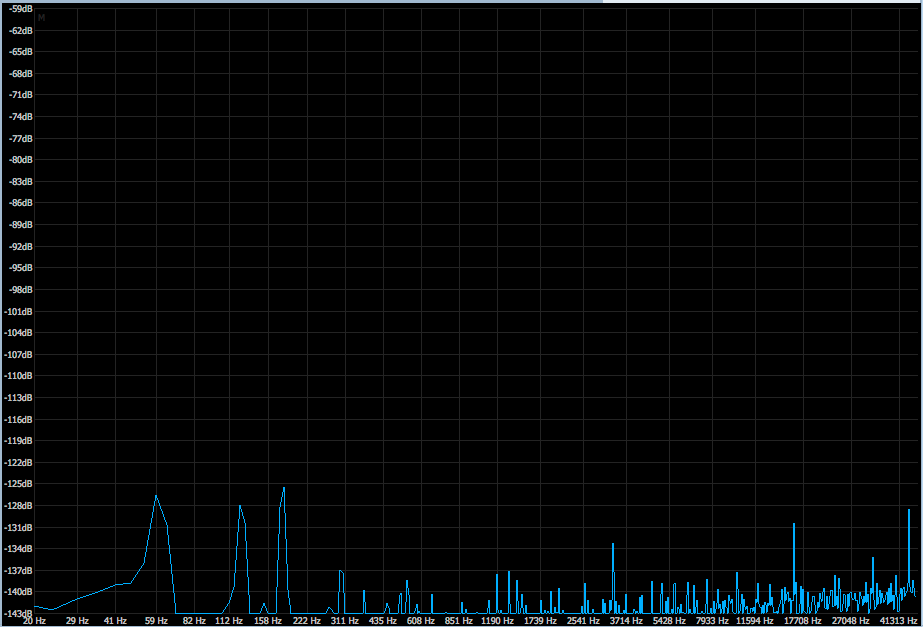Click the 222 Hz frequency label
Image resolution: width=923 pixels, height=627 pixels.
coord(307,621)
